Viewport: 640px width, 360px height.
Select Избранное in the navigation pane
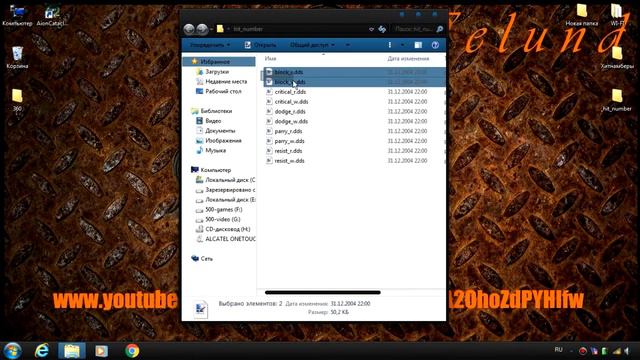click(x=215, y=62)
